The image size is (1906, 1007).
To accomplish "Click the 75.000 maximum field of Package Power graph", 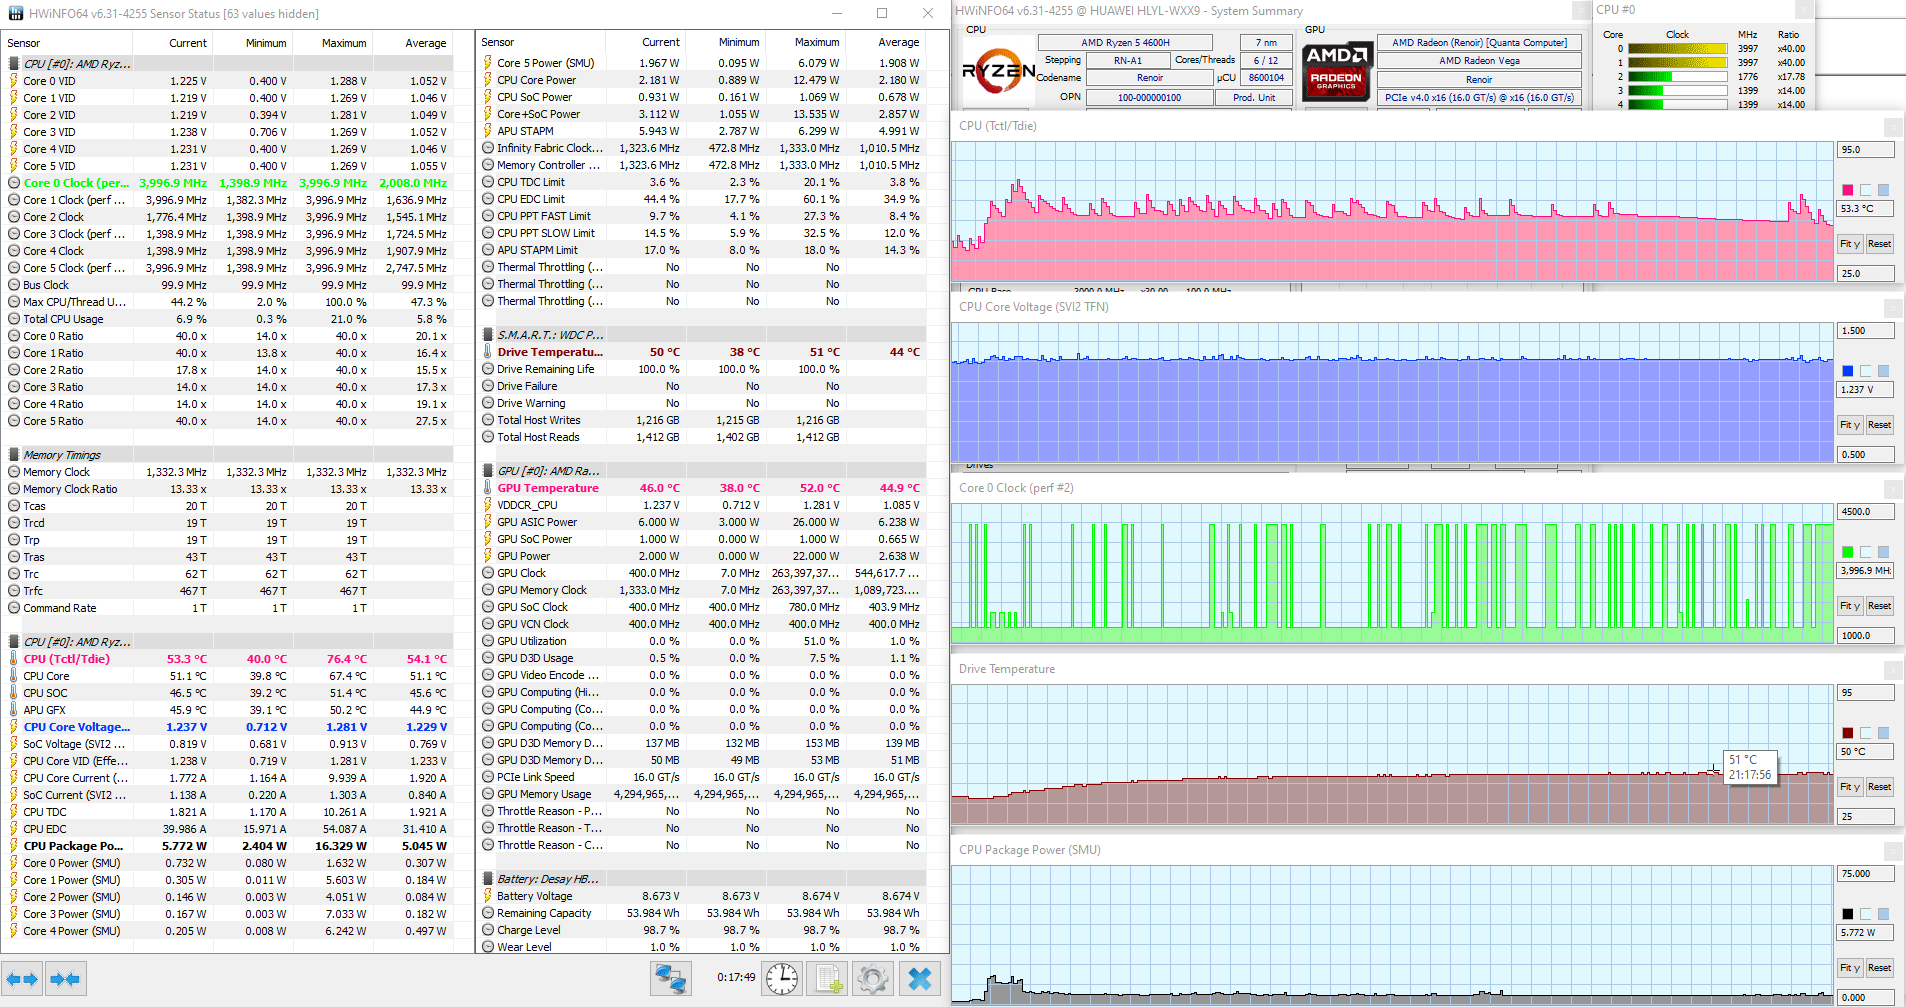I will point(1866,874).
